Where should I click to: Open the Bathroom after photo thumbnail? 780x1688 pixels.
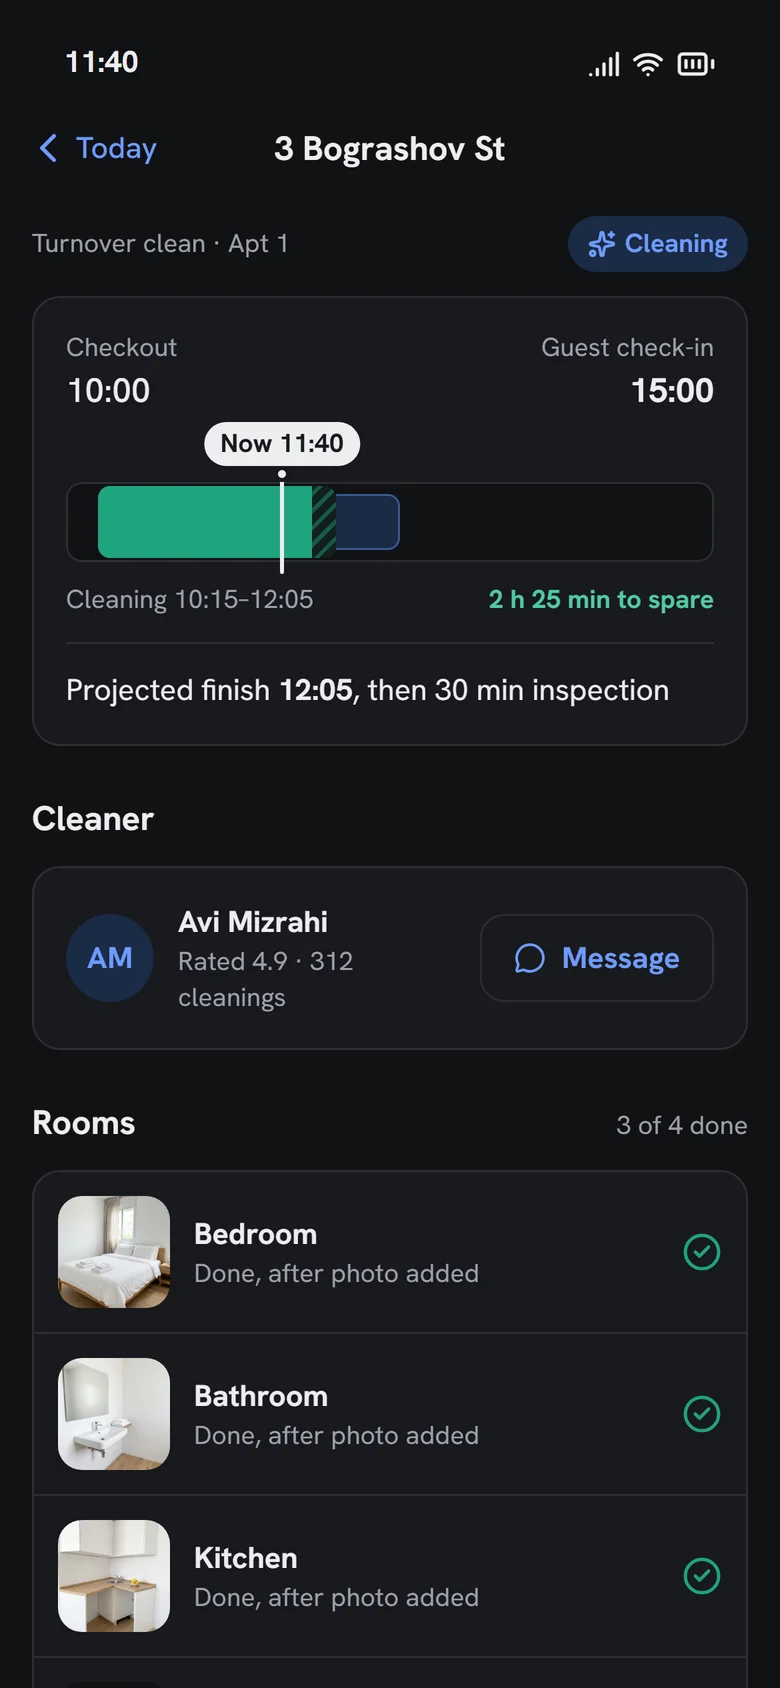(x=114, y=1414)
